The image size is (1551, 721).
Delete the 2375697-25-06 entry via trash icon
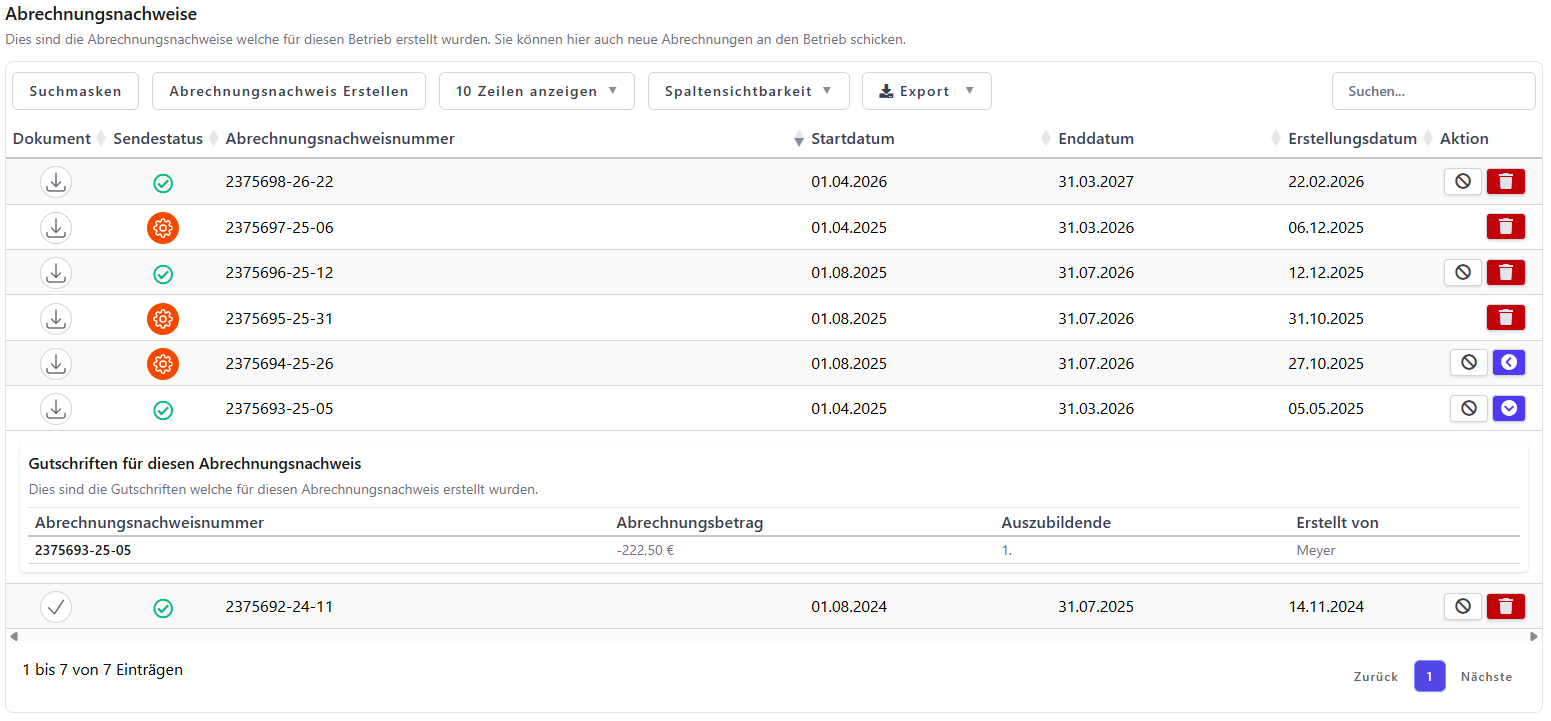pyautogui.click(x=1505, y=227)
